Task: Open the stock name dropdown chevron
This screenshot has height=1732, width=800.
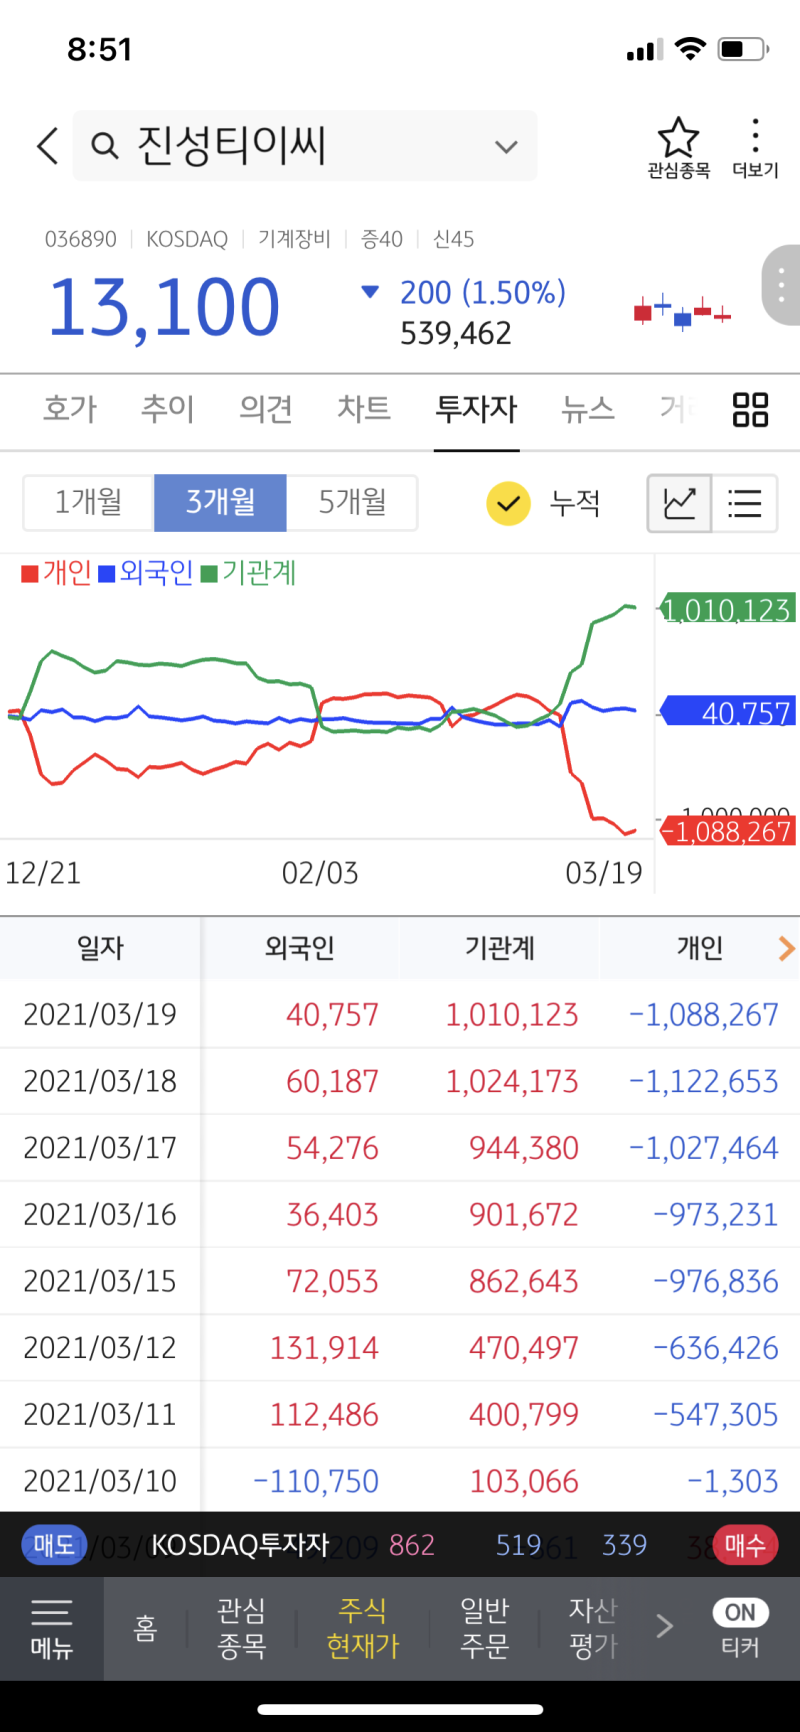Action: (x=506, y=146)
